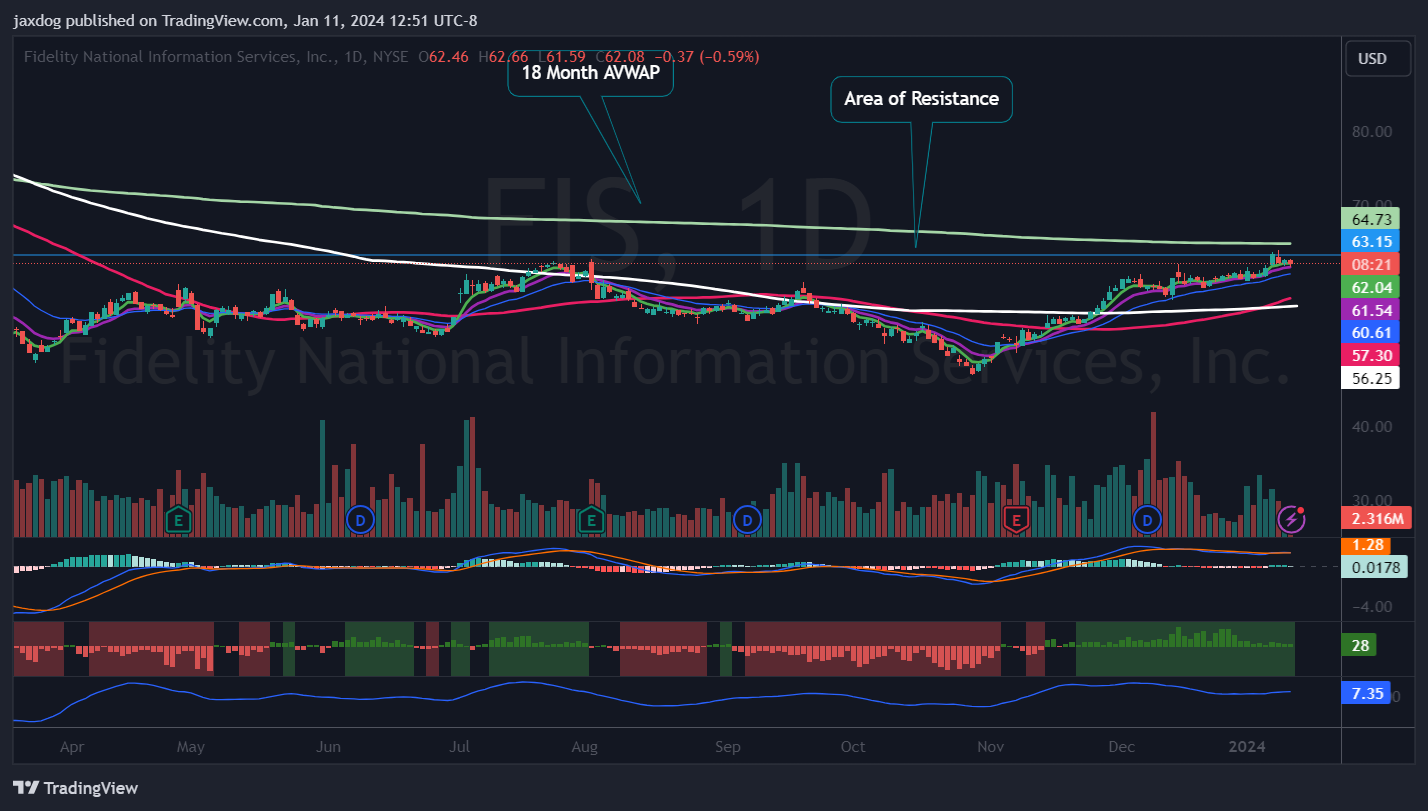The image size is (1428, 811).
Task: Click the purple lightning event icon
Action: [x=1292, y=519]
